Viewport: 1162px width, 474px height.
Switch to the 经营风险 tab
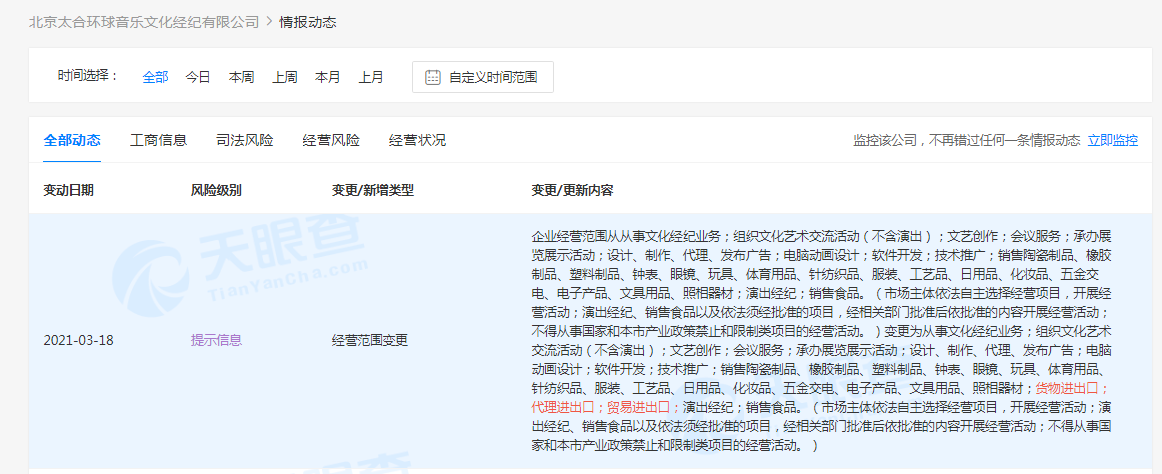[x=331, y=140]
